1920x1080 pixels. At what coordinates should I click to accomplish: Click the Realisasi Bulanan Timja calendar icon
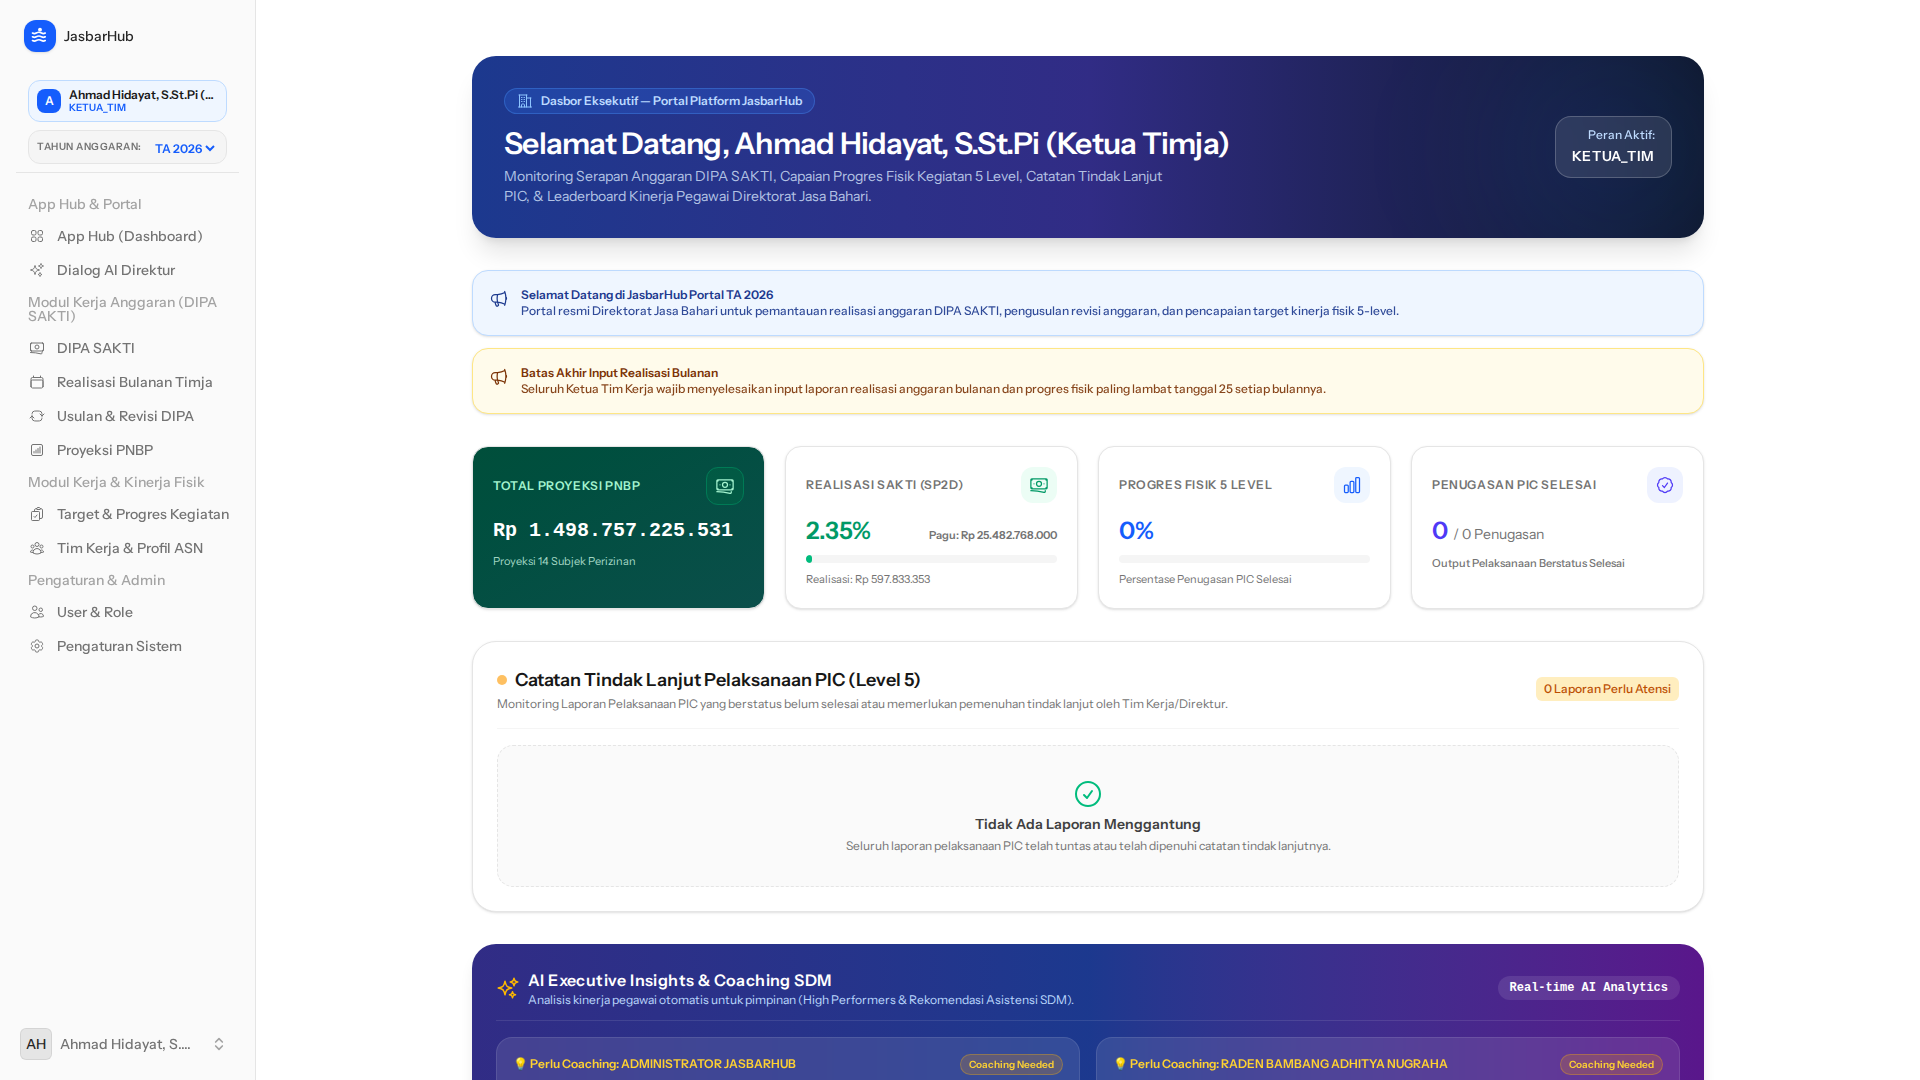[x=37, y=382]
